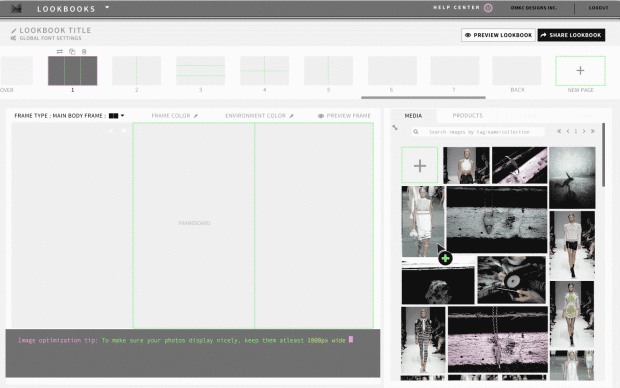The image size is (620, 388).
Task: Select the dark image with rock object
Action: click(x=438, y=282)
